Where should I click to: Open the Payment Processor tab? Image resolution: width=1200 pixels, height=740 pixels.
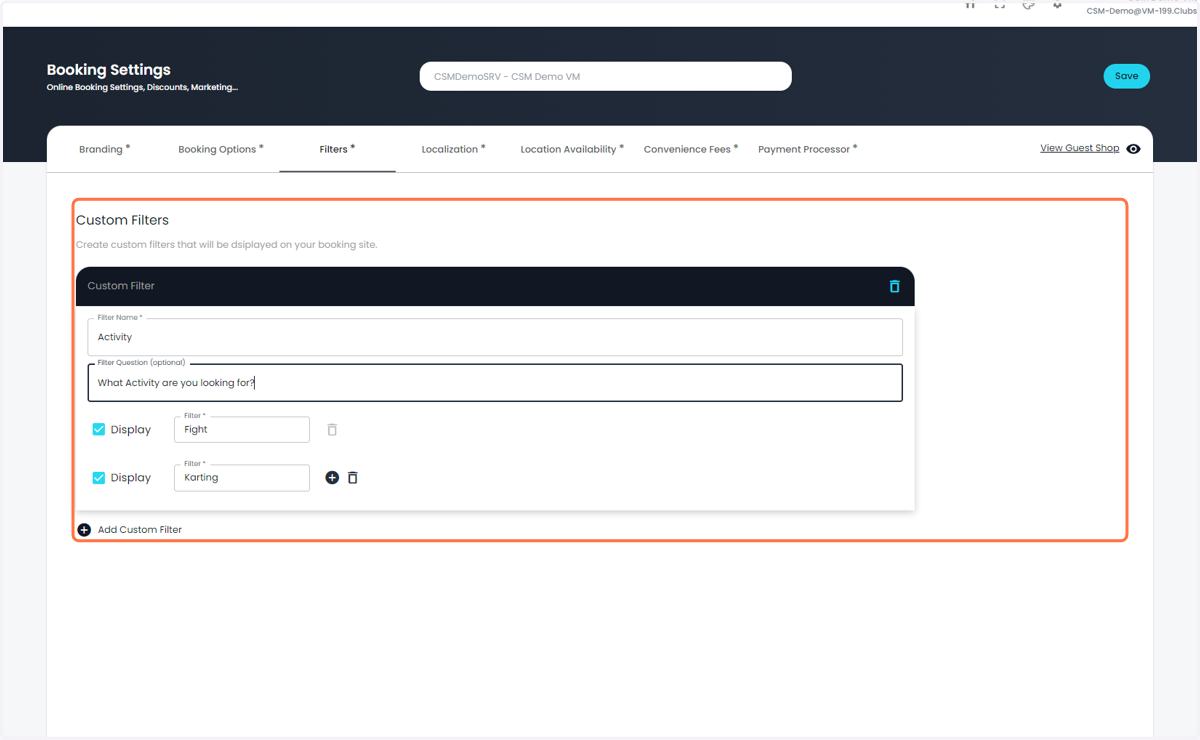(807, 149)
